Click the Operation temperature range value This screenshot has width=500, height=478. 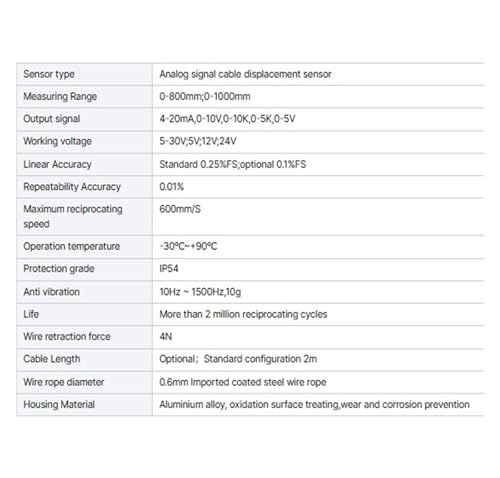(188, 246)
